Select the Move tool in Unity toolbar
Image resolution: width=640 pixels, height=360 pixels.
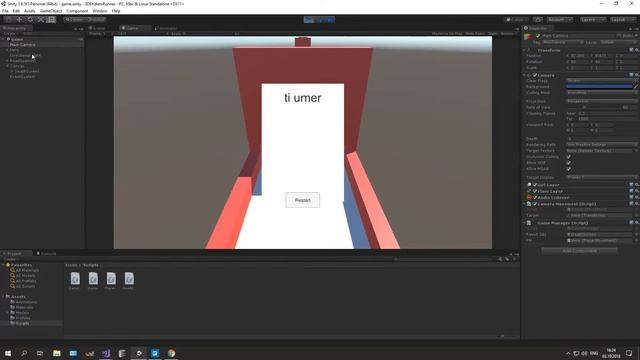tap(19, 19)
